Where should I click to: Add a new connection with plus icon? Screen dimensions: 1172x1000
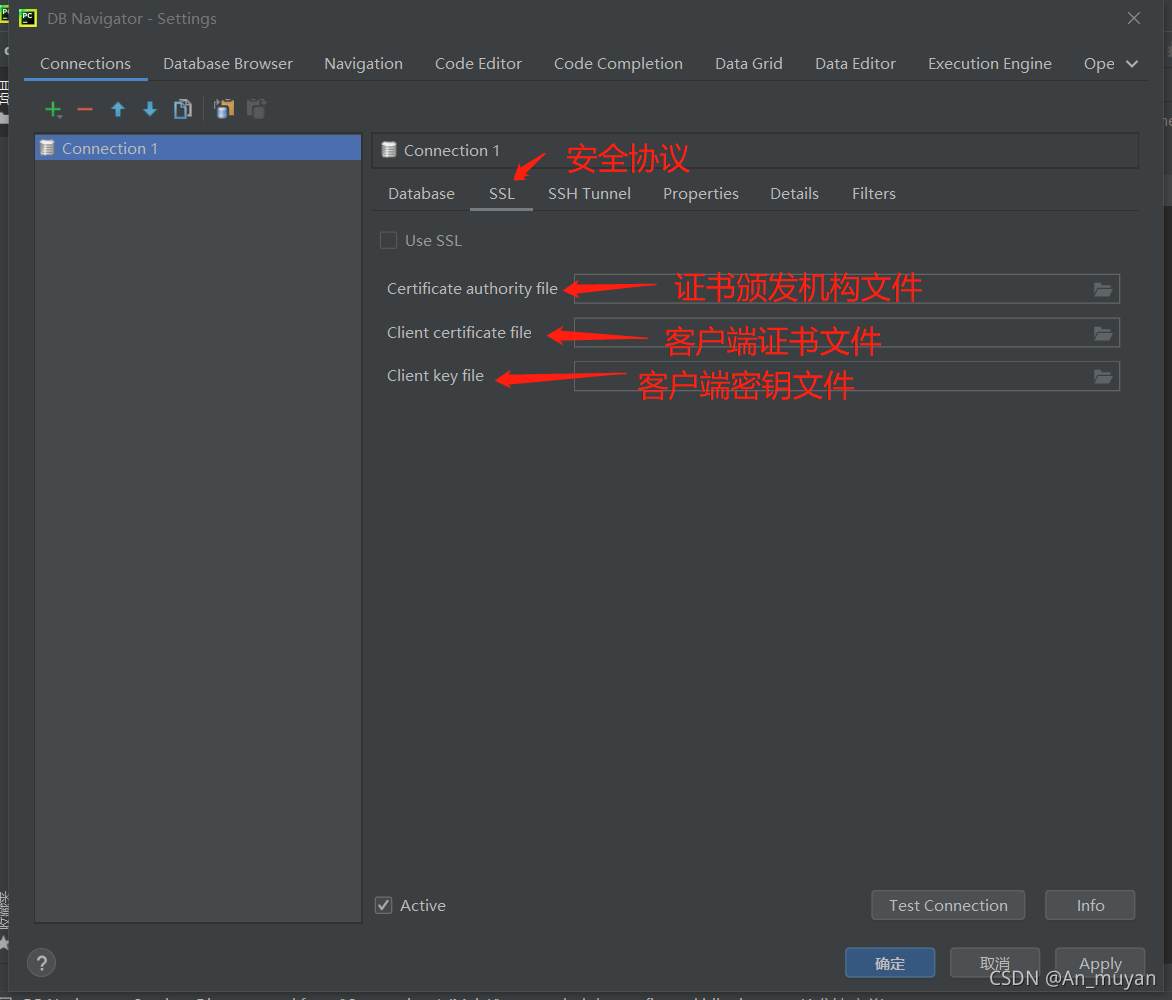pos(53,110)
